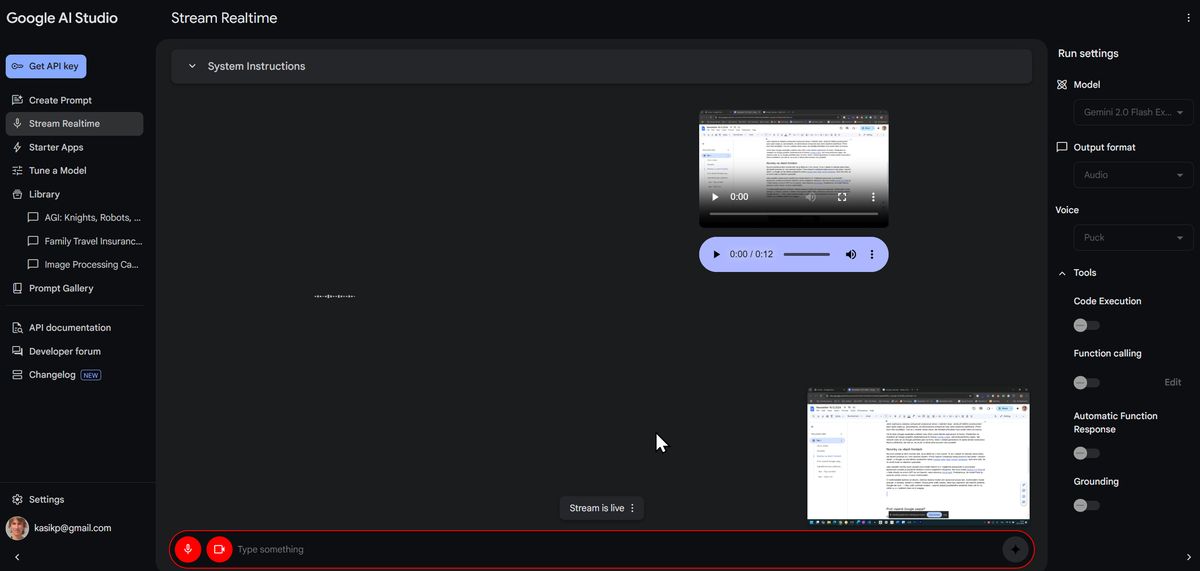Click the Type something input field
This screenshot has width=1200, height=571.
tap(615, 549)
